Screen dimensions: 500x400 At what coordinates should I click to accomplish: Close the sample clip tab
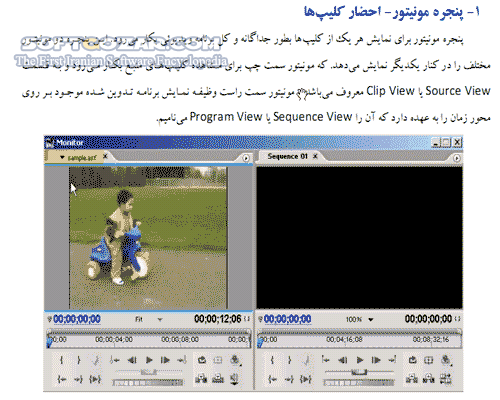[x=105, y=156]
